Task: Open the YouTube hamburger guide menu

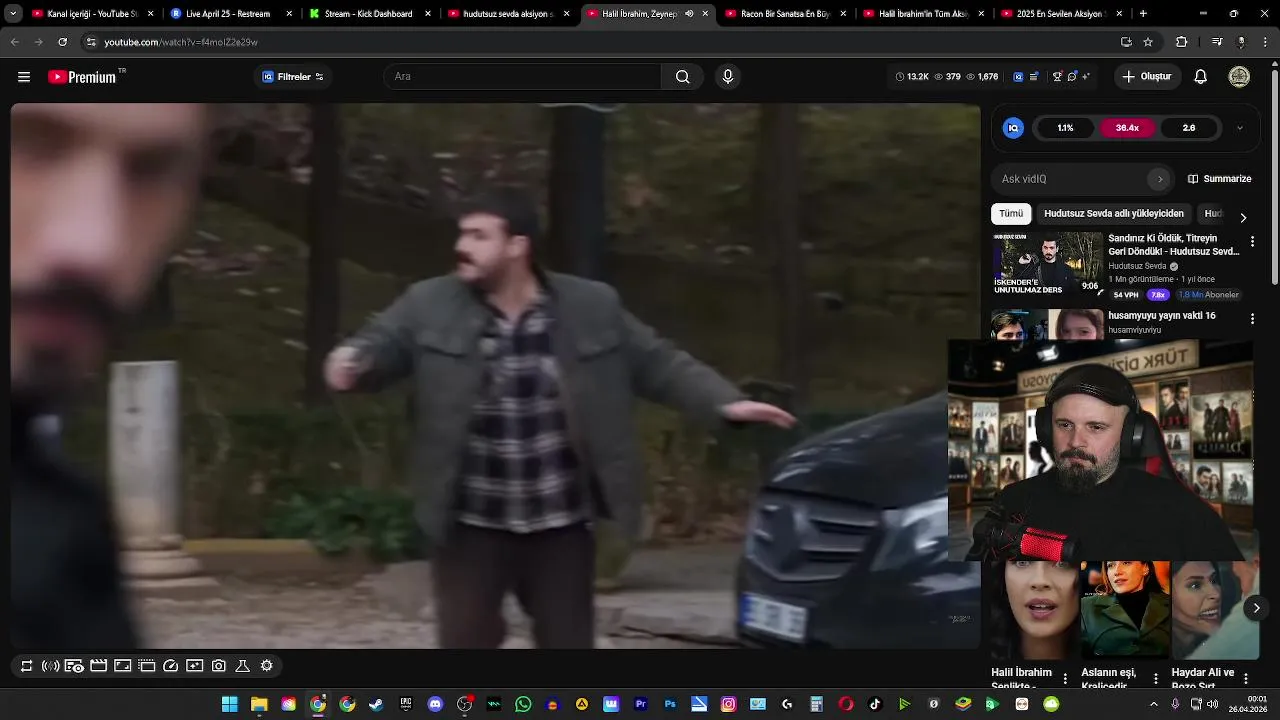Action: click(24, 77)
